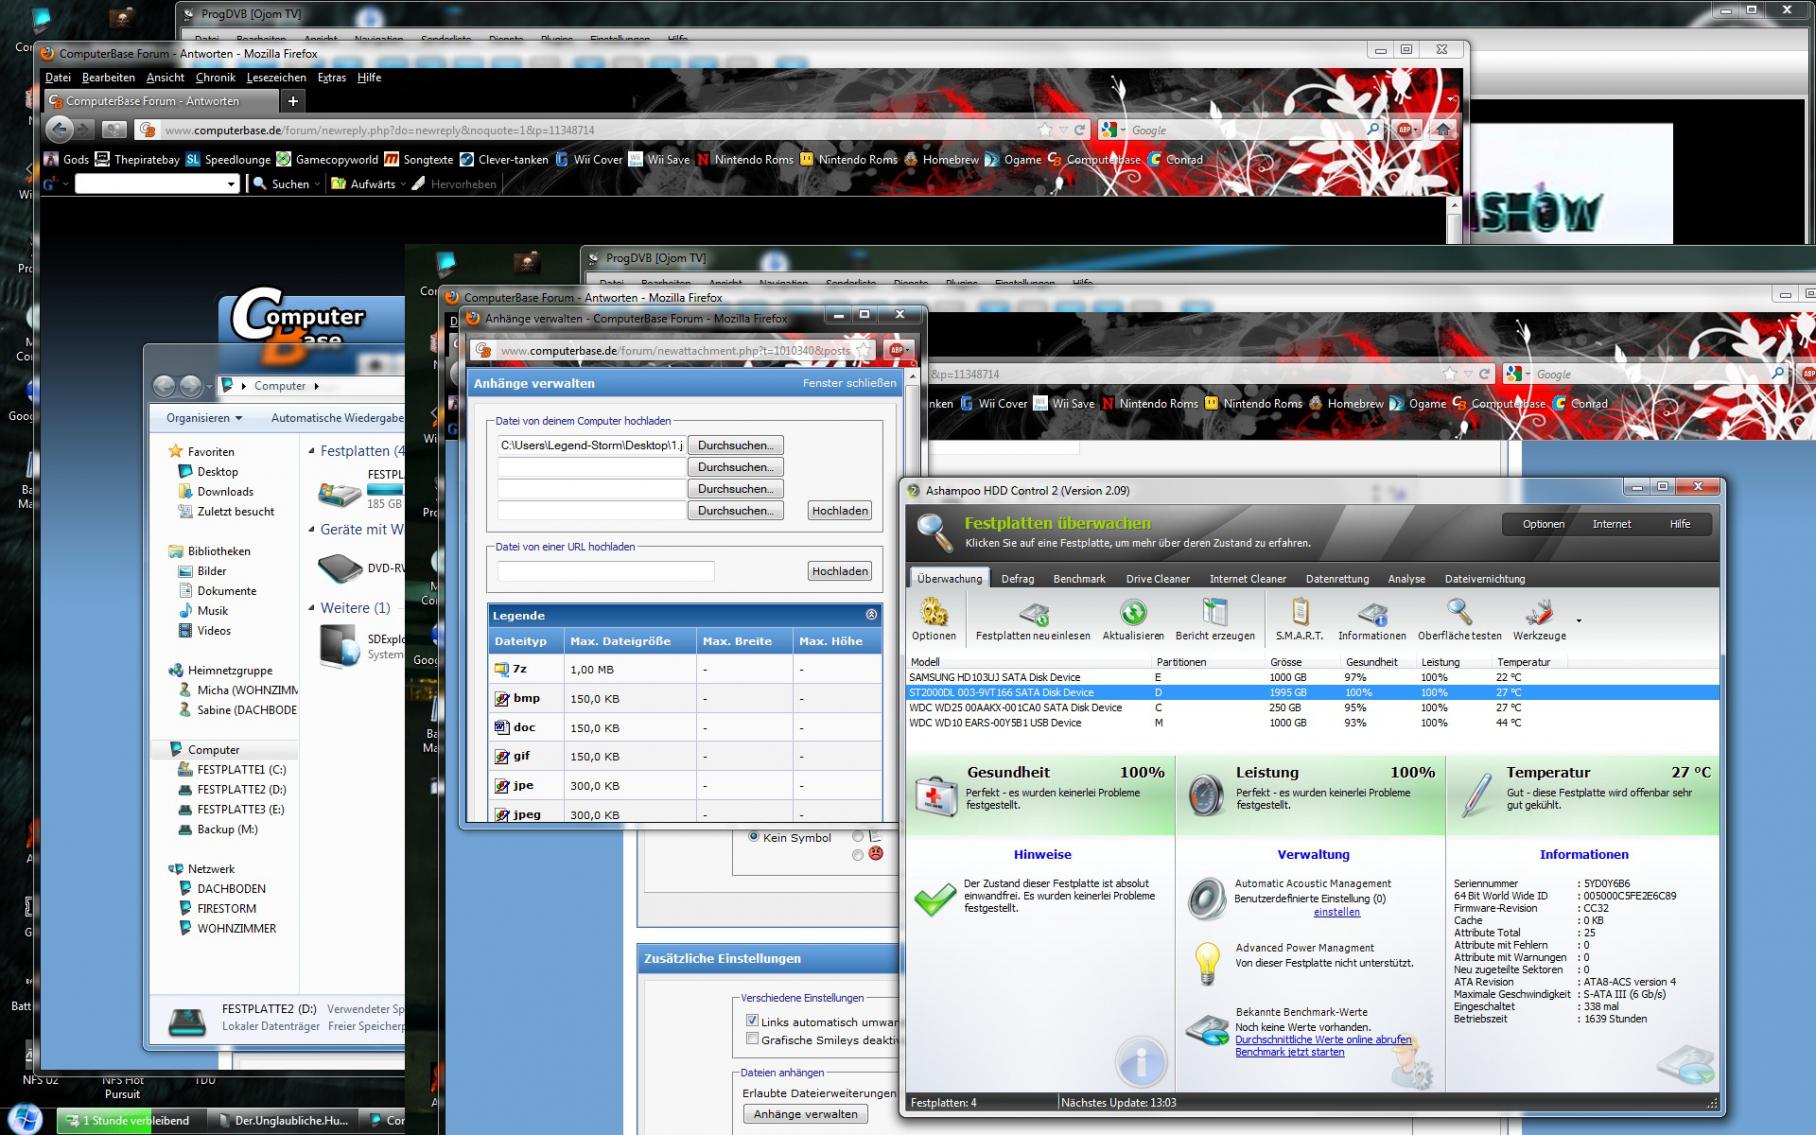Click the Anhänge verwalten button at page bottom
Viewport: 1816px width, 1135px height.
point(806,1114)
